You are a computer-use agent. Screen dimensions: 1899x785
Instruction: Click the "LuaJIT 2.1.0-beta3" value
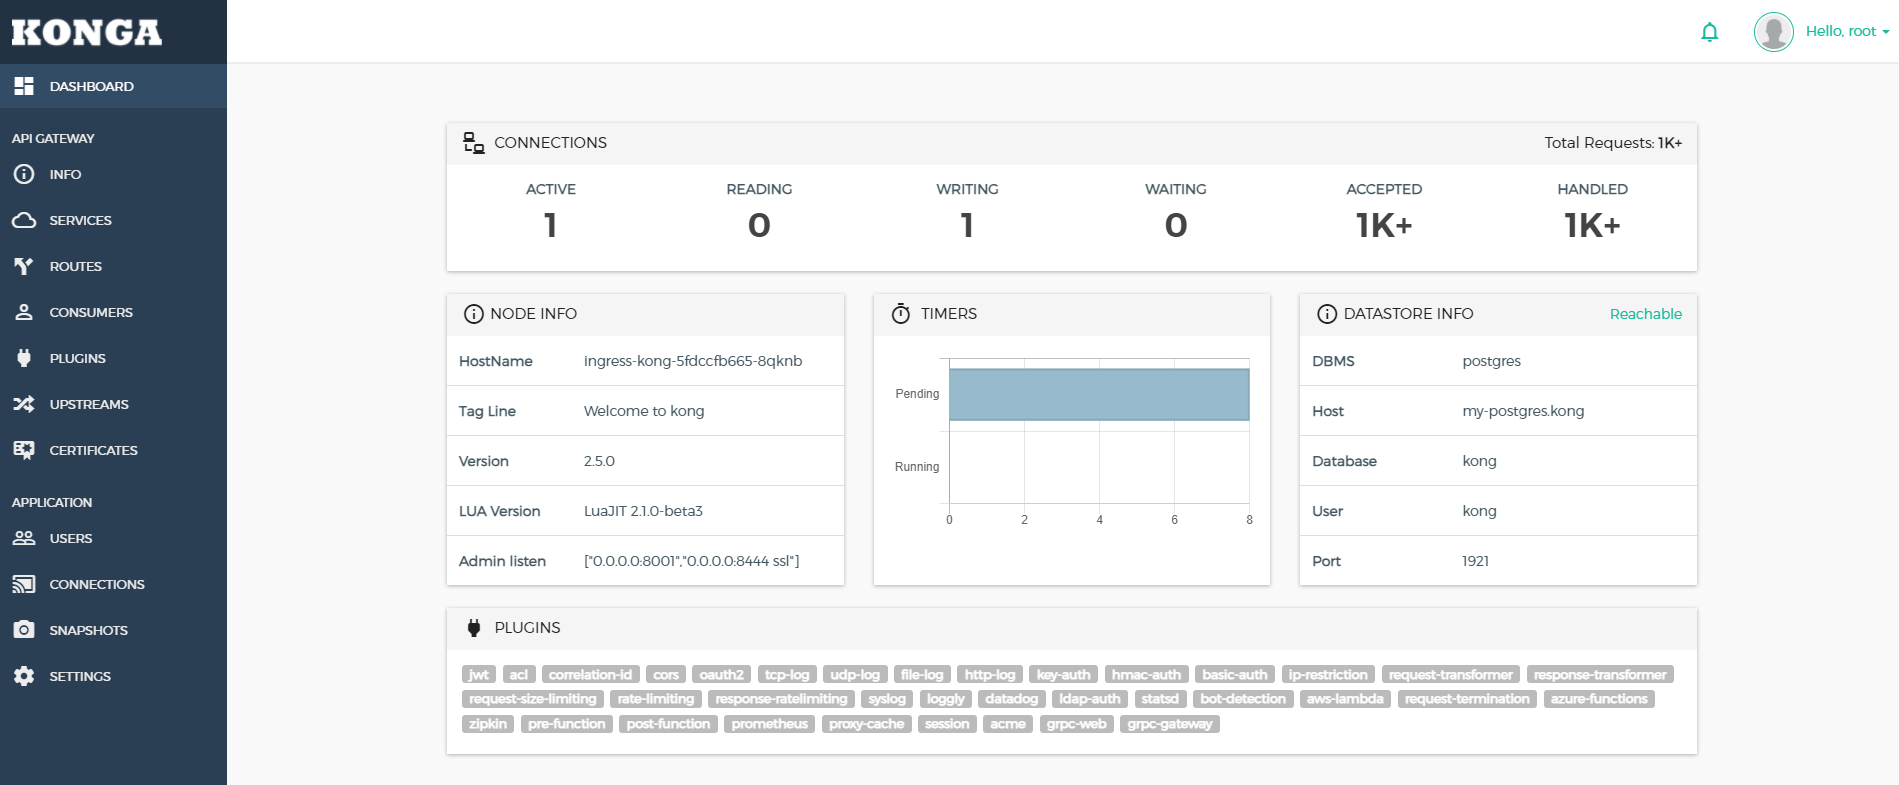click(643, 511)
